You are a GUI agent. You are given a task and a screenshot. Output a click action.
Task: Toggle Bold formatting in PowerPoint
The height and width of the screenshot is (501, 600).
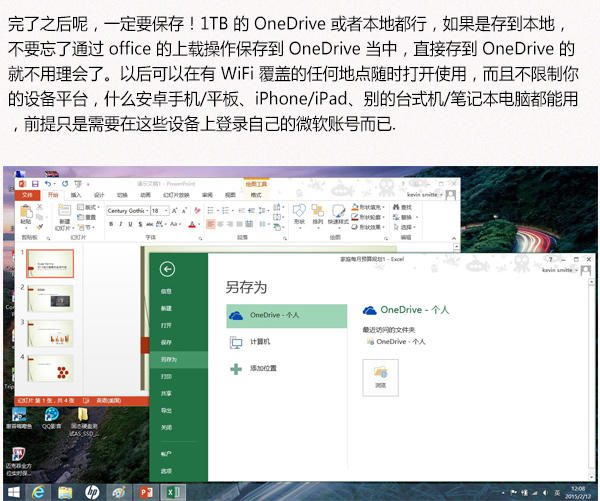pos(111,224)
